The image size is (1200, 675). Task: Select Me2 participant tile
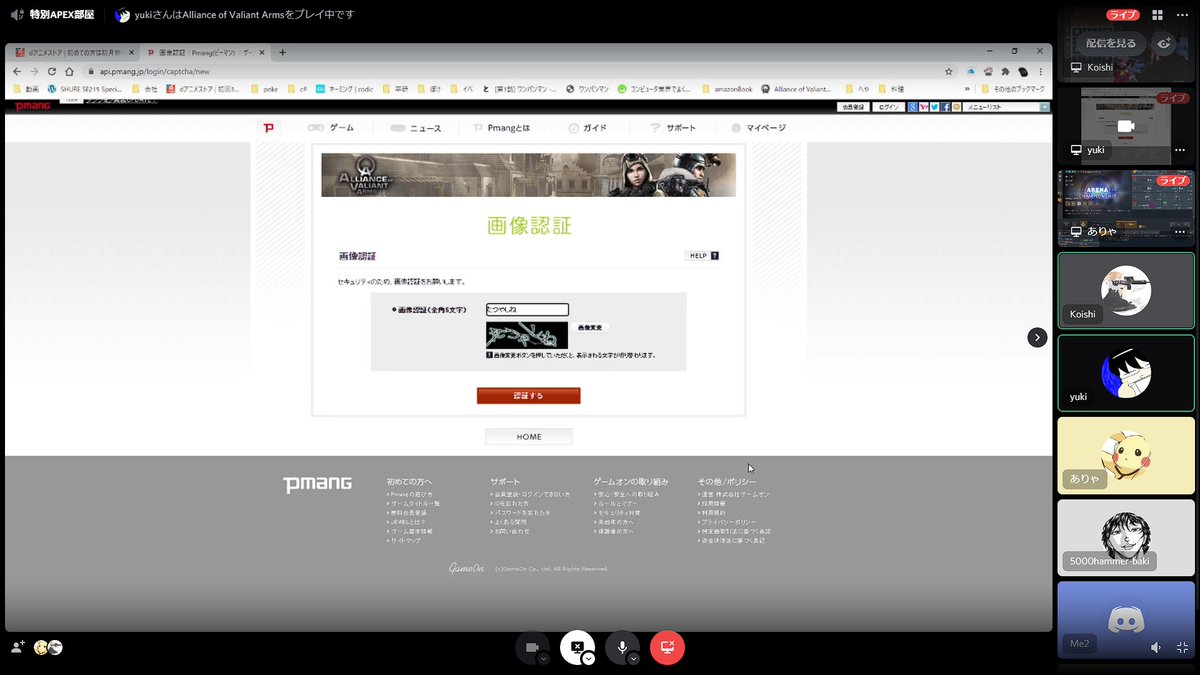pyautogui.click(x=1126, y=620)
